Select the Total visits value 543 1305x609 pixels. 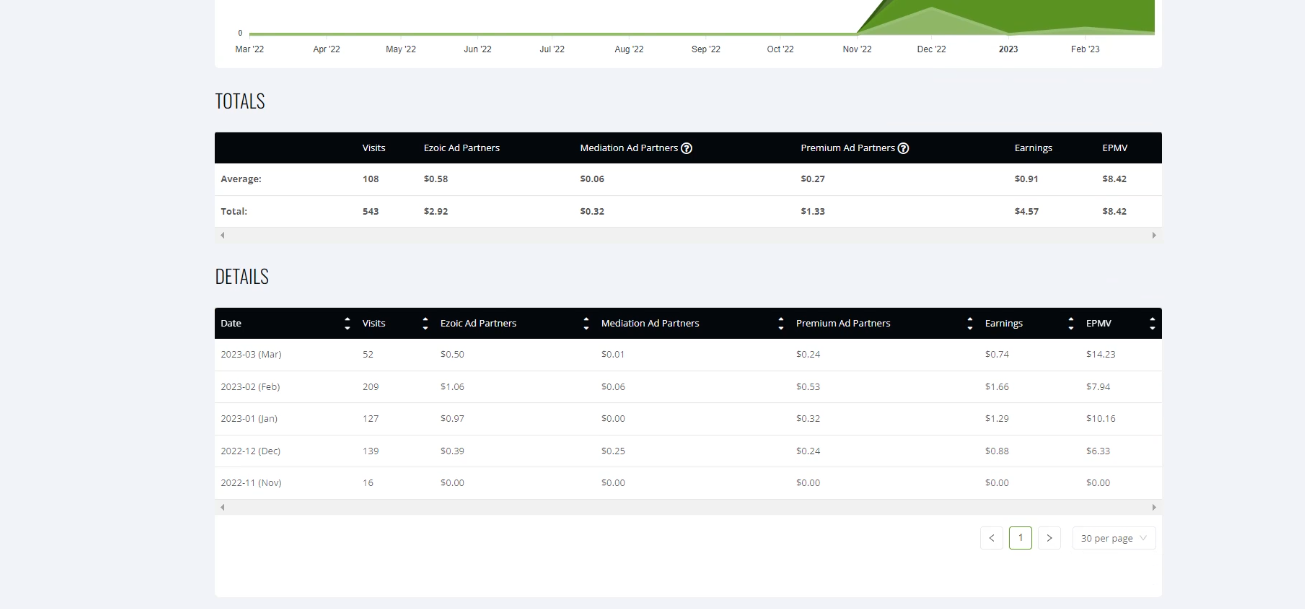371,212
